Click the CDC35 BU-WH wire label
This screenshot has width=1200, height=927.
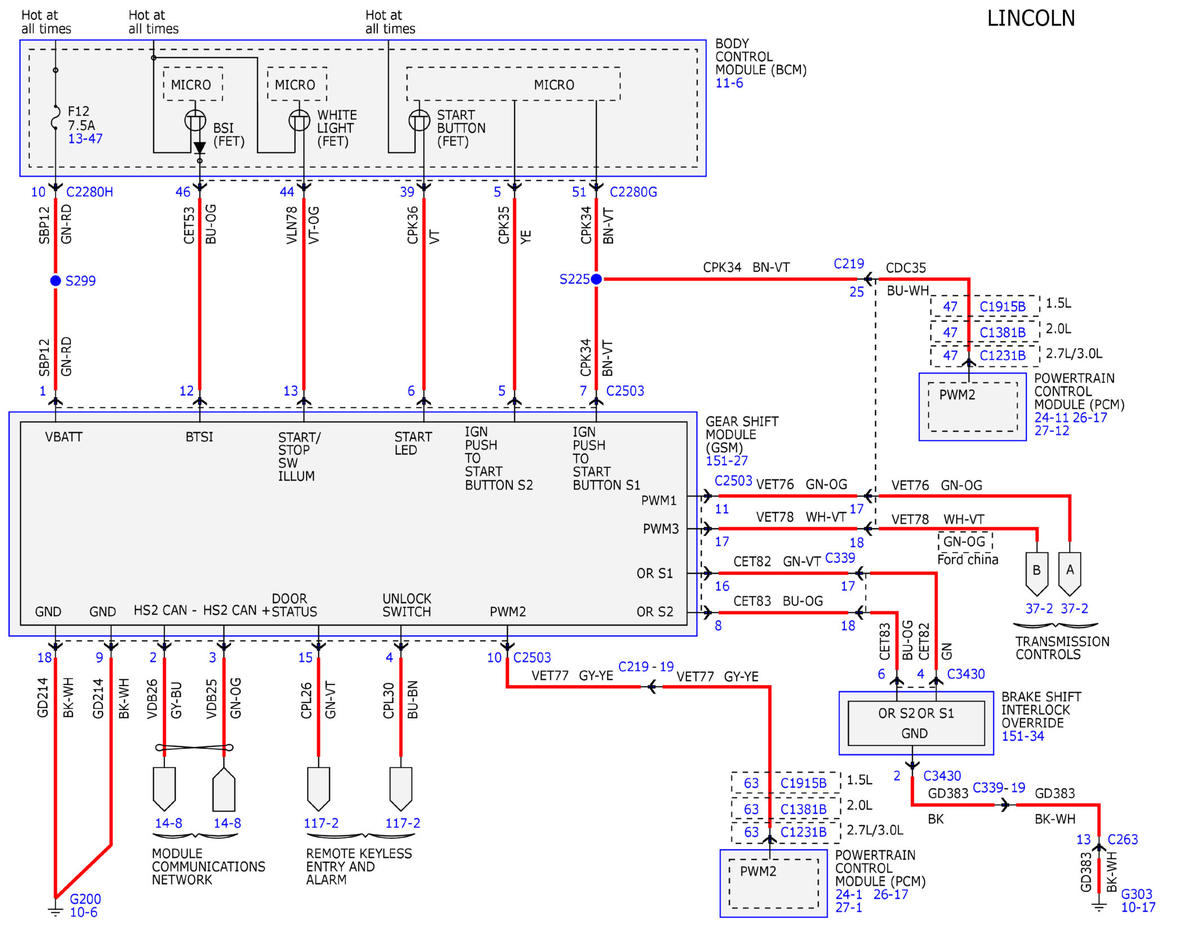(906, 278)
